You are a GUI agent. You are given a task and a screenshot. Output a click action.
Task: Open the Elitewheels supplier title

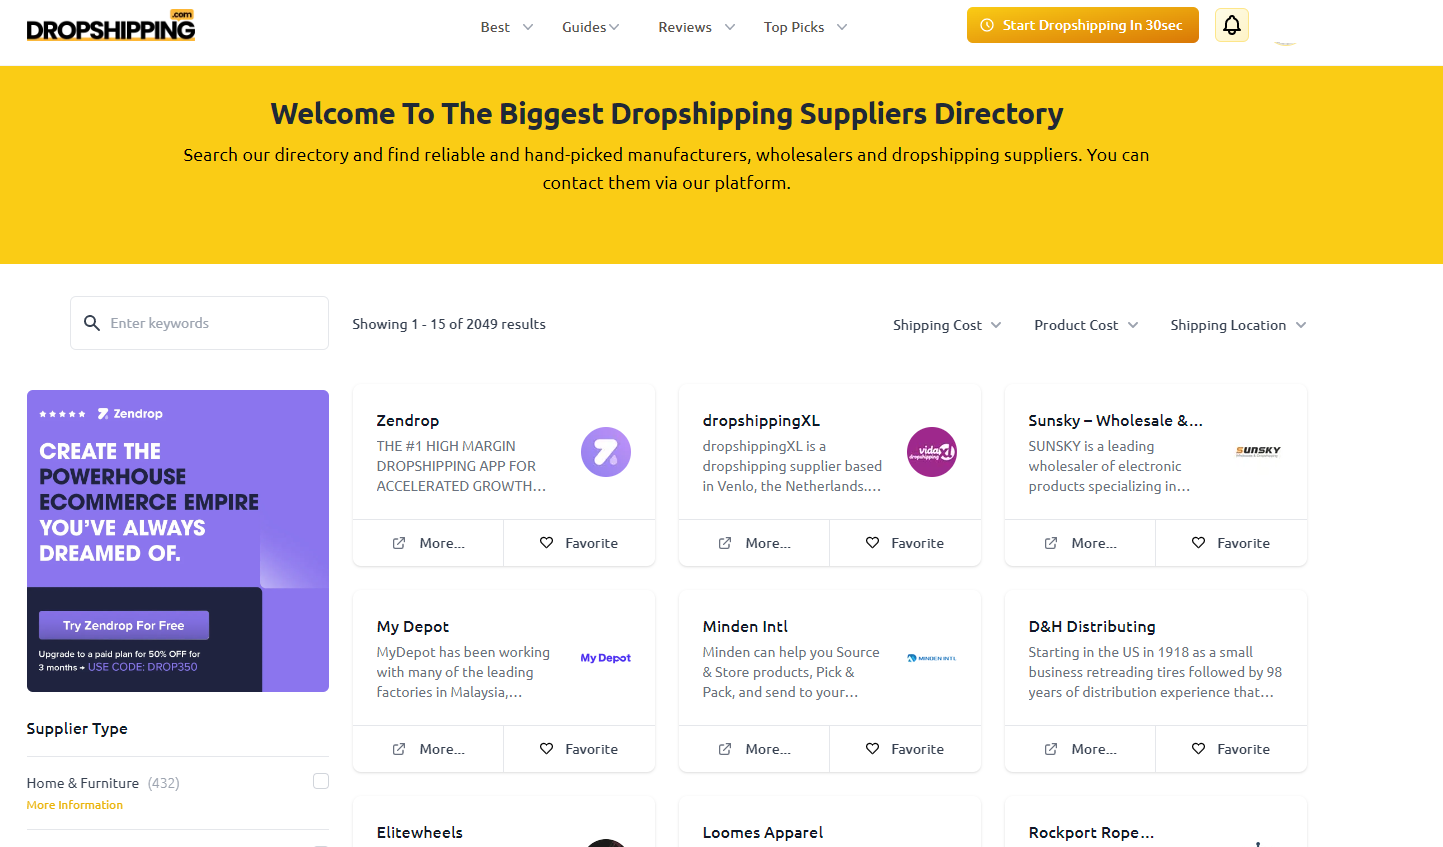[x=420, y=833]
